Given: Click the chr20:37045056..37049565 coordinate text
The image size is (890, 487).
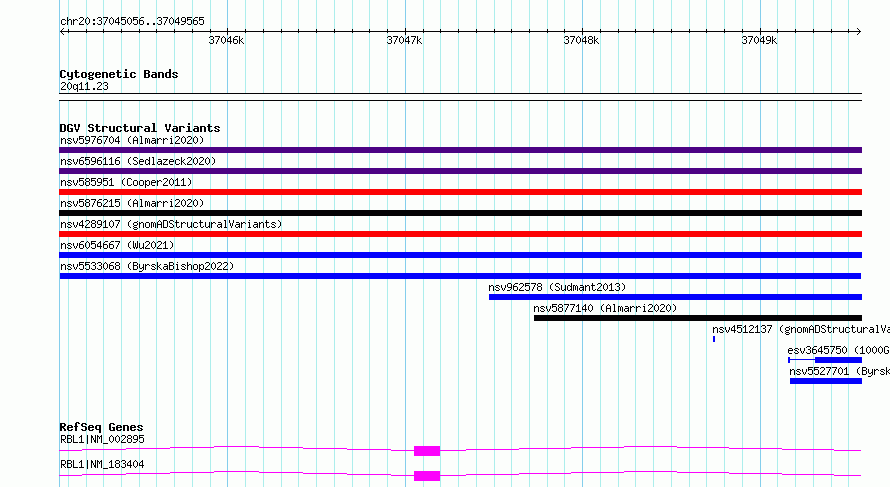Looking at the screenshot, I should [132, 21].
